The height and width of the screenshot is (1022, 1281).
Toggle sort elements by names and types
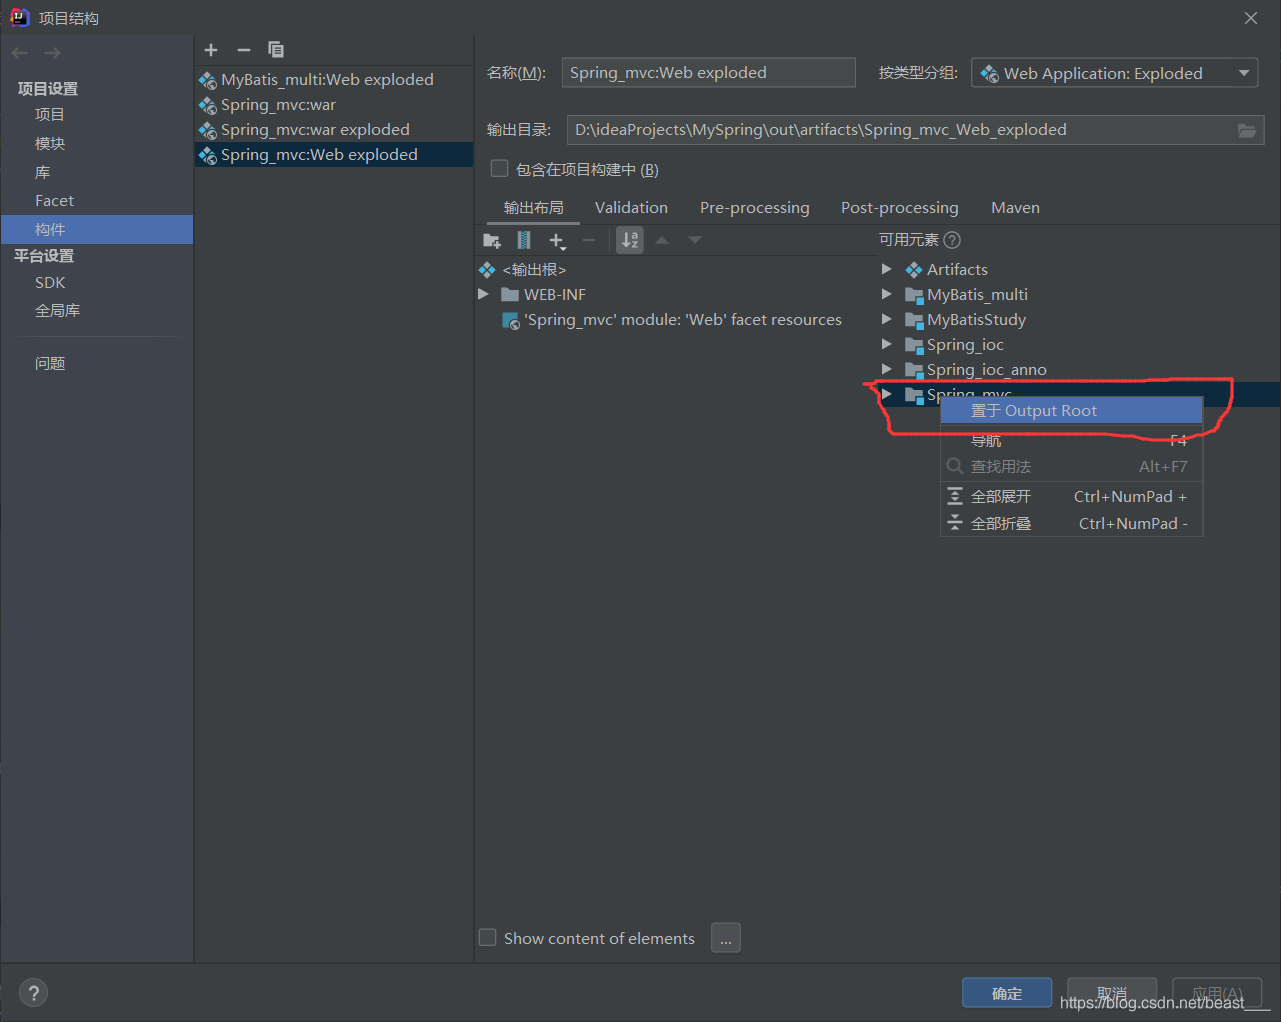pyautogui.click(x=630, y=240)
